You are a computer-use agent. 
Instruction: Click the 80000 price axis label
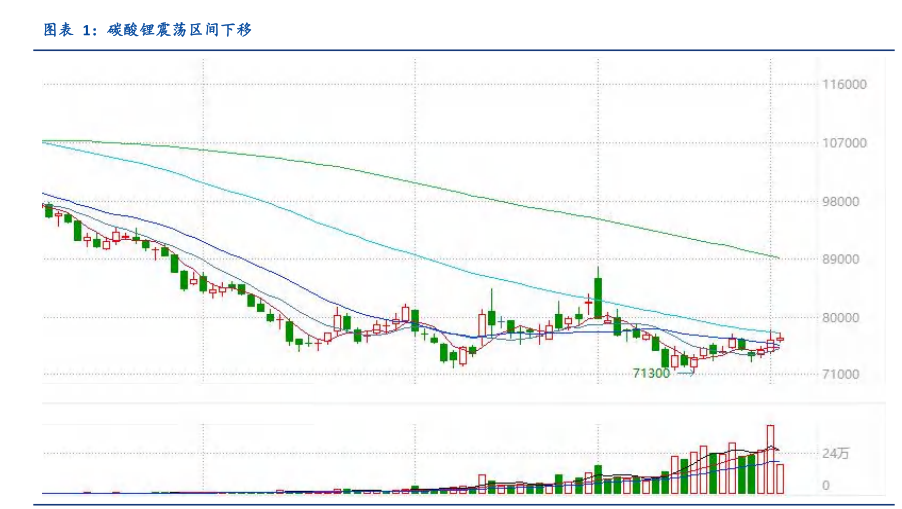[x=840, y=318]
